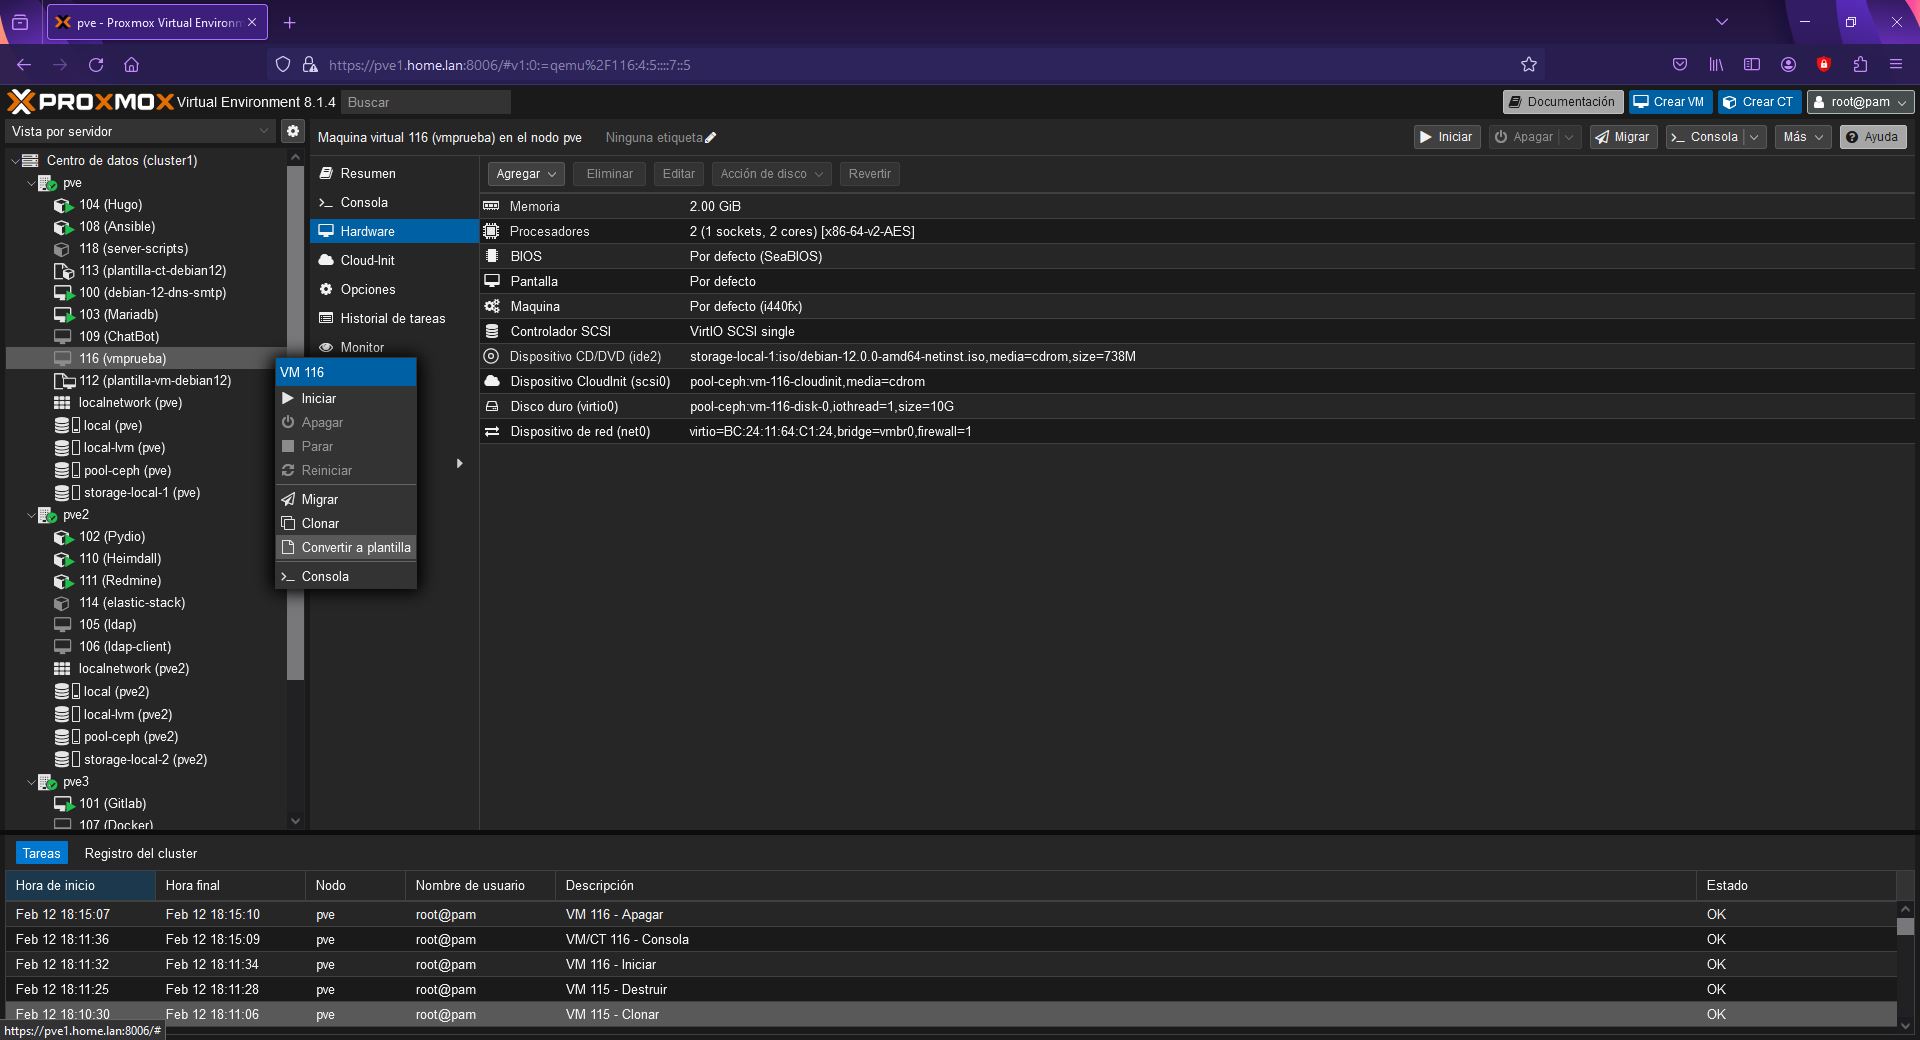This screenshot has height=1040, width=1920.
Task: Click the Crear VM button
Action: click(1669, 102)
